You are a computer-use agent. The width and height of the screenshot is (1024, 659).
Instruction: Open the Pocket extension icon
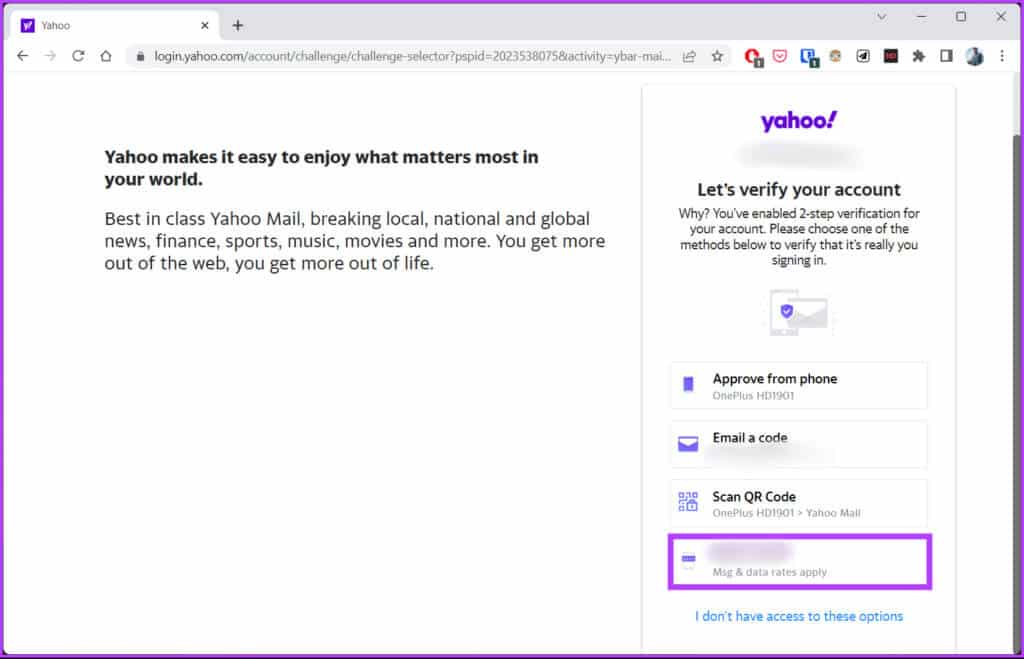click(x=780, y=56)
